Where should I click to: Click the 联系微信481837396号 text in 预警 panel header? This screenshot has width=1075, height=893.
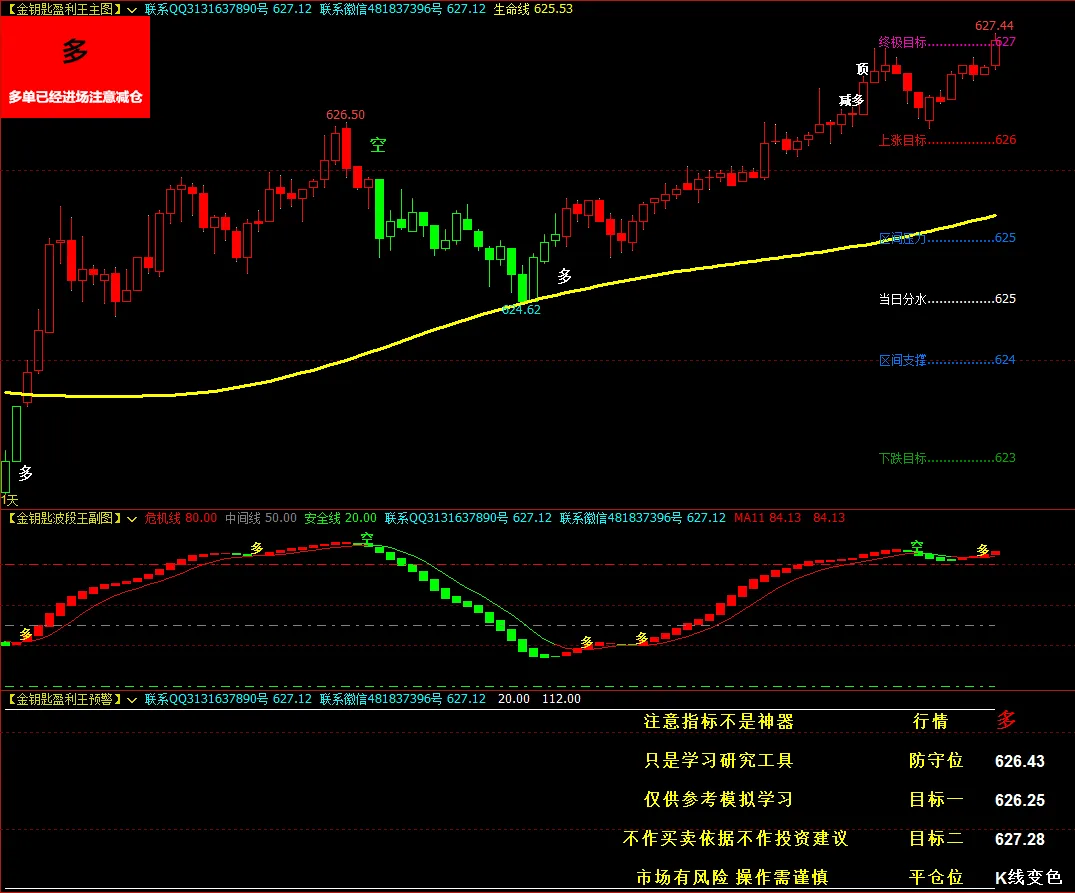pyautogui.click(x=381, y=699)
